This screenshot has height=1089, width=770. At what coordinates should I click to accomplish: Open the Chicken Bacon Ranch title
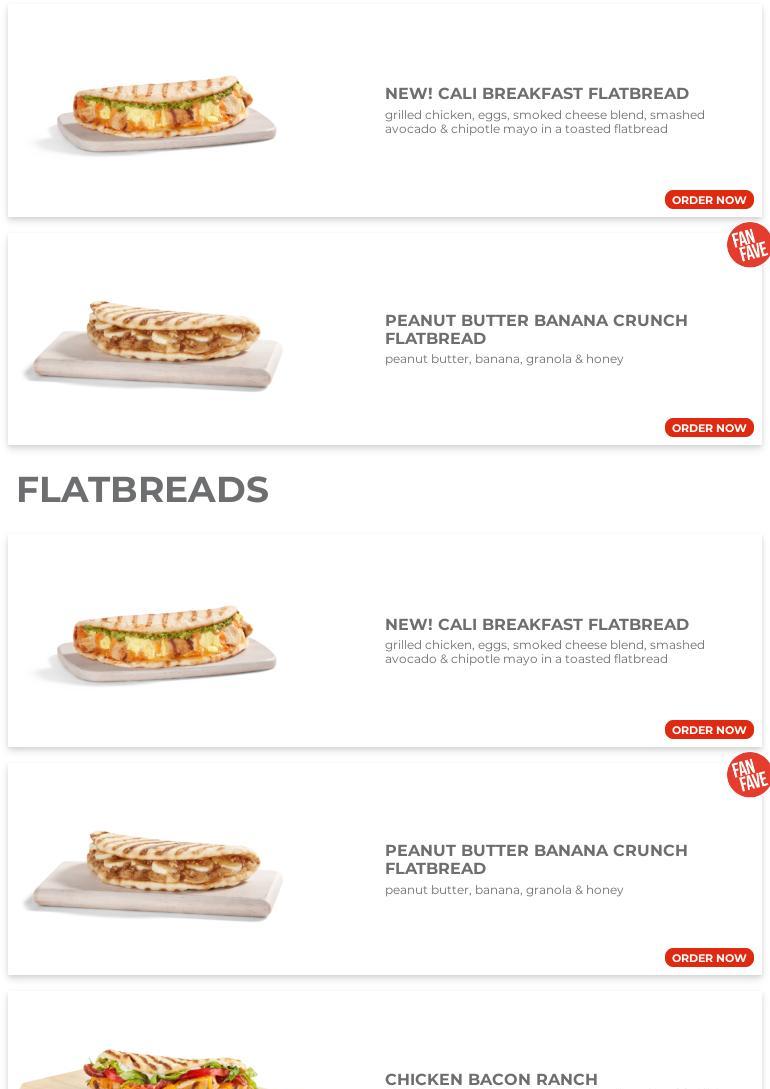(x=491, y=1079)
